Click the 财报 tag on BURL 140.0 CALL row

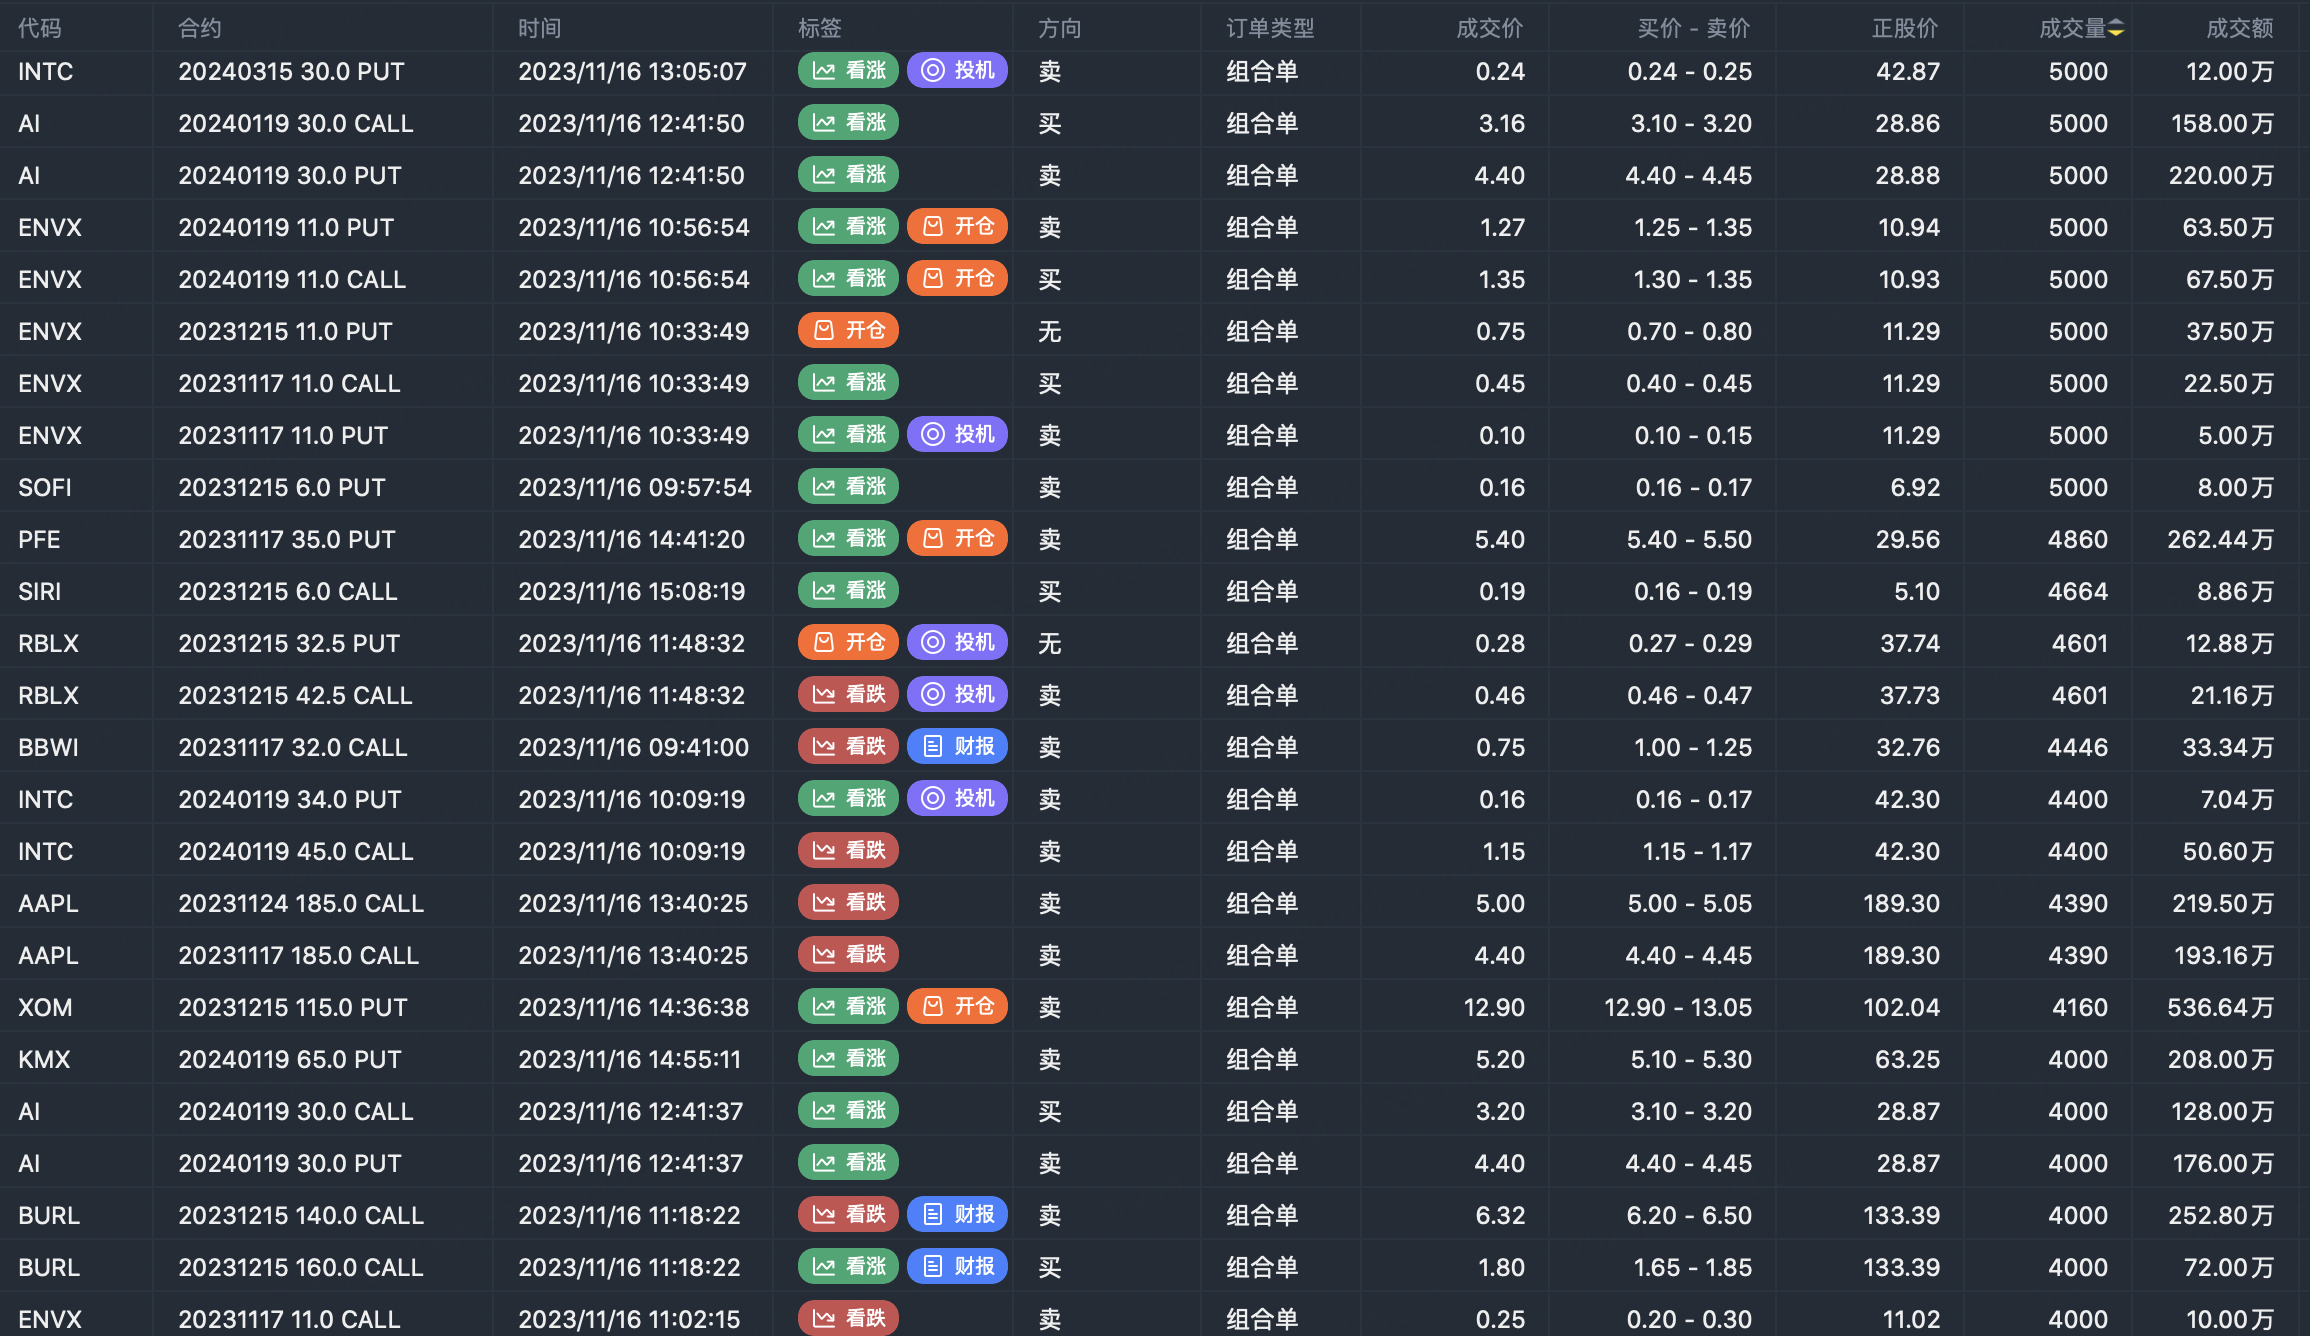[x=958, y=1214]
